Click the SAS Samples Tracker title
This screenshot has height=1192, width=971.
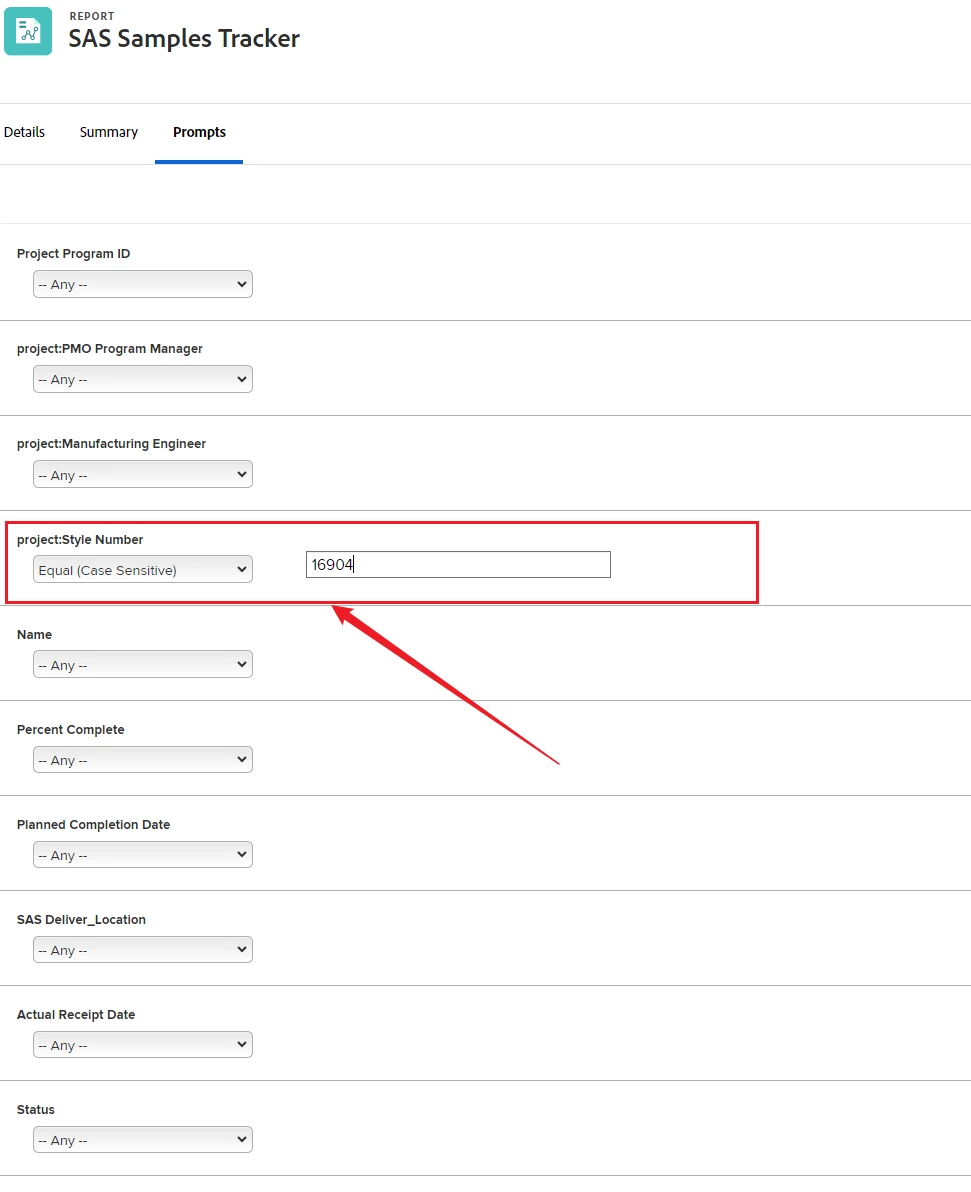coord(184,39)
